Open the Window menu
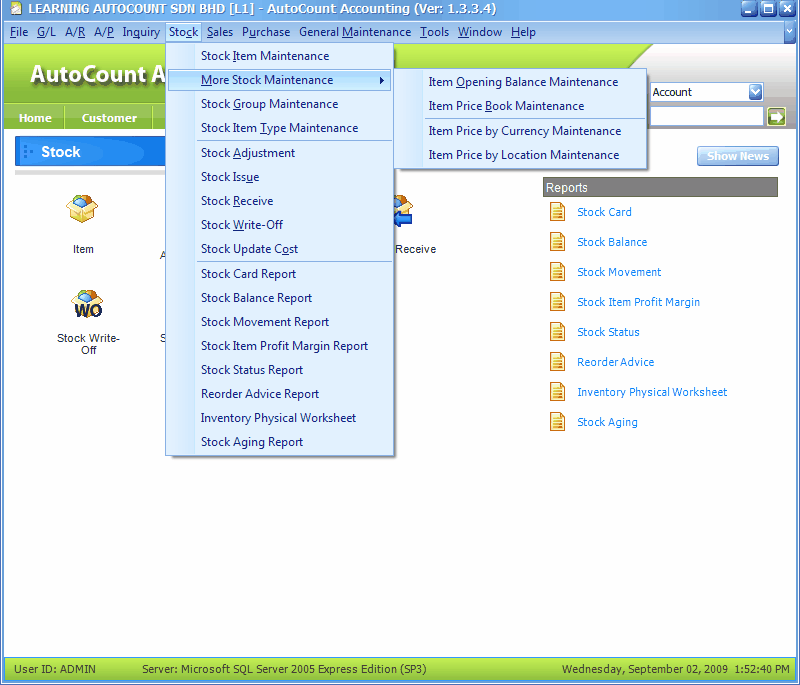Viewport: 800px width, 685px height. coord(480,32)
